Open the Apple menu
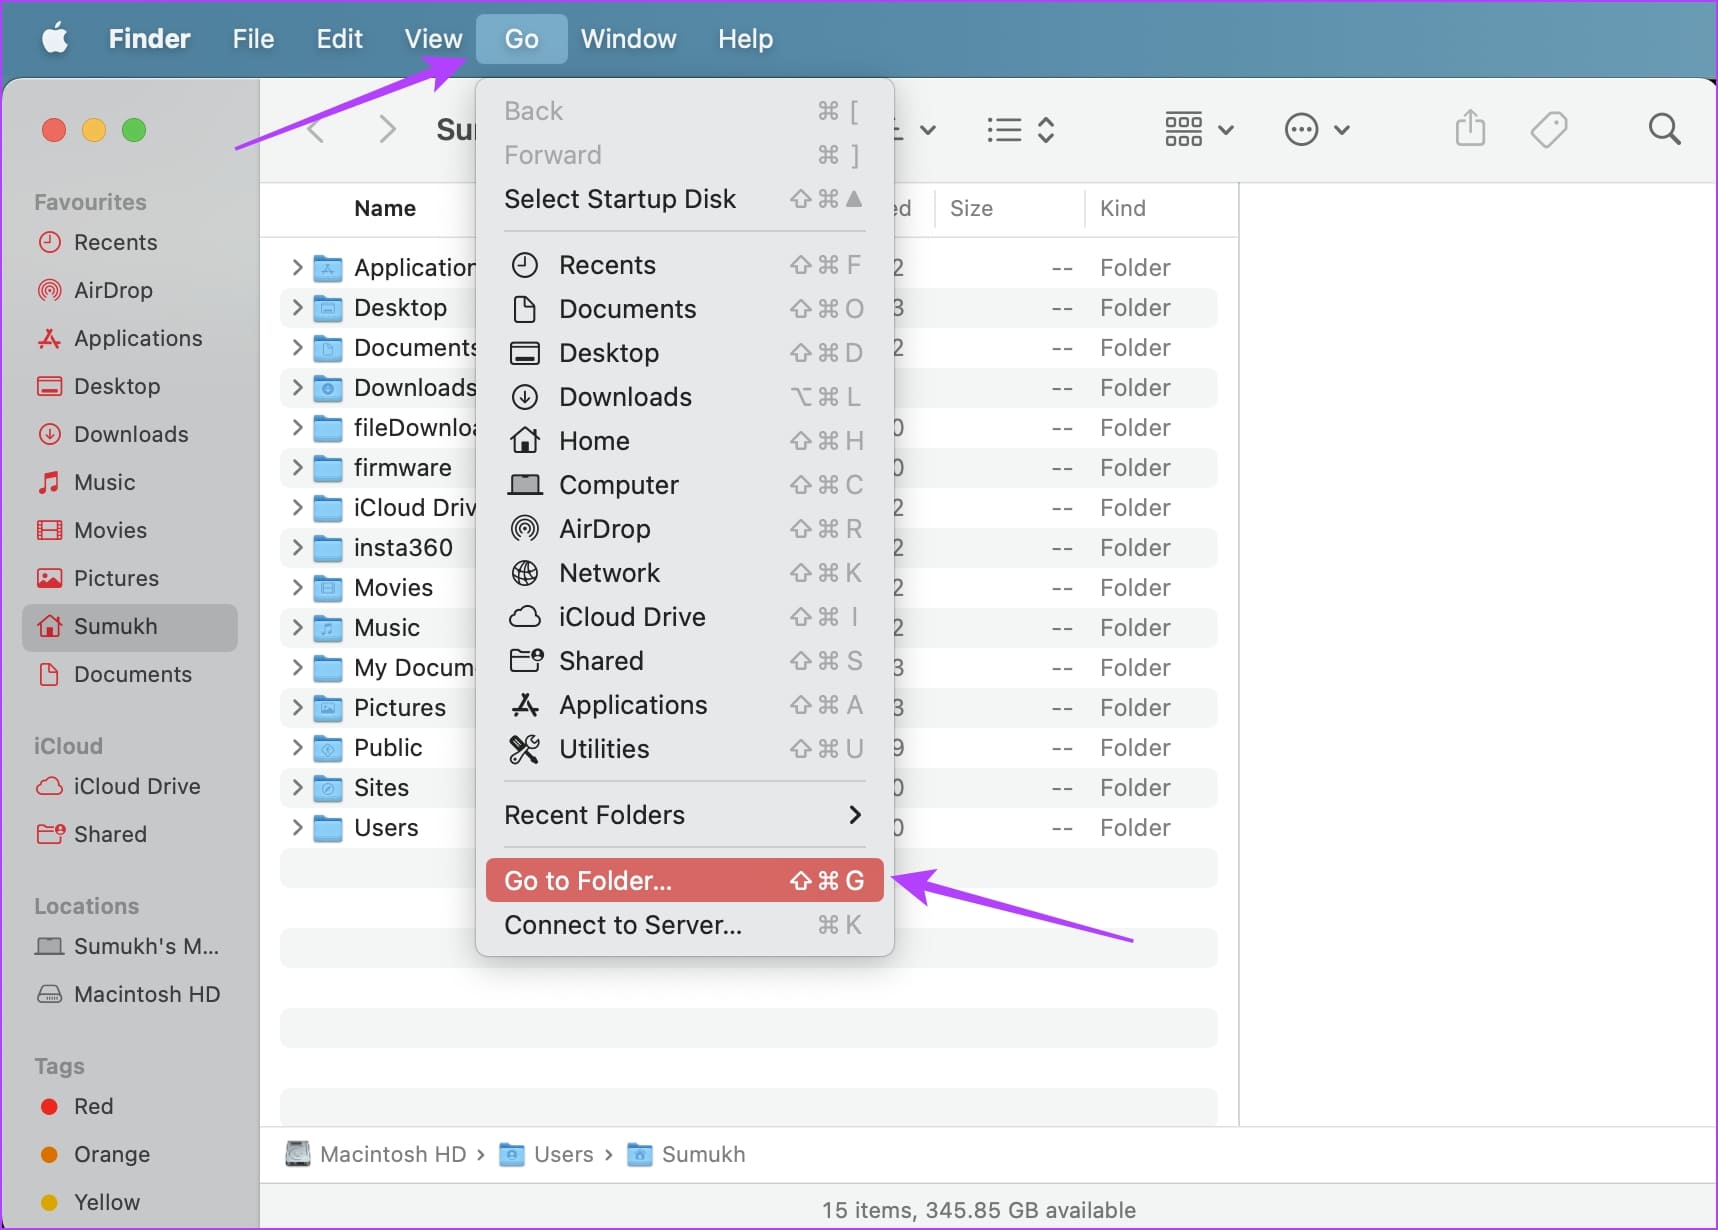Viewport: 1718px width, 1230px height. click(x=55, y=39)
